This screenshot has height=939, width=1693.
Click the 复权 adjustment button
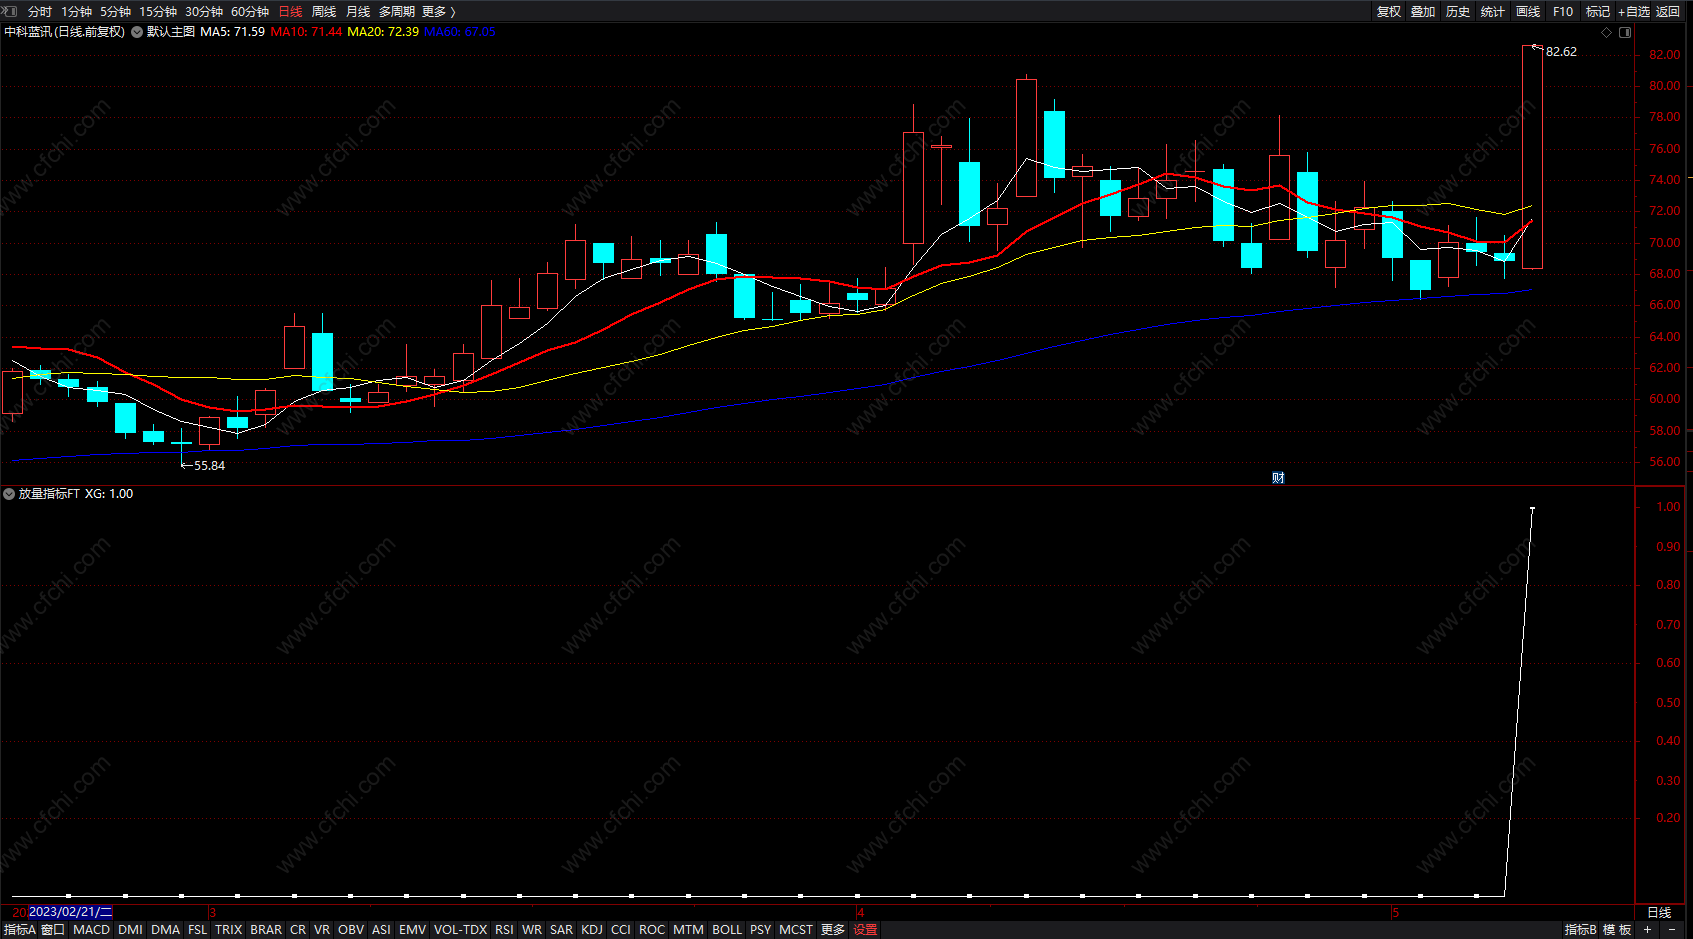coord(1389,12)
